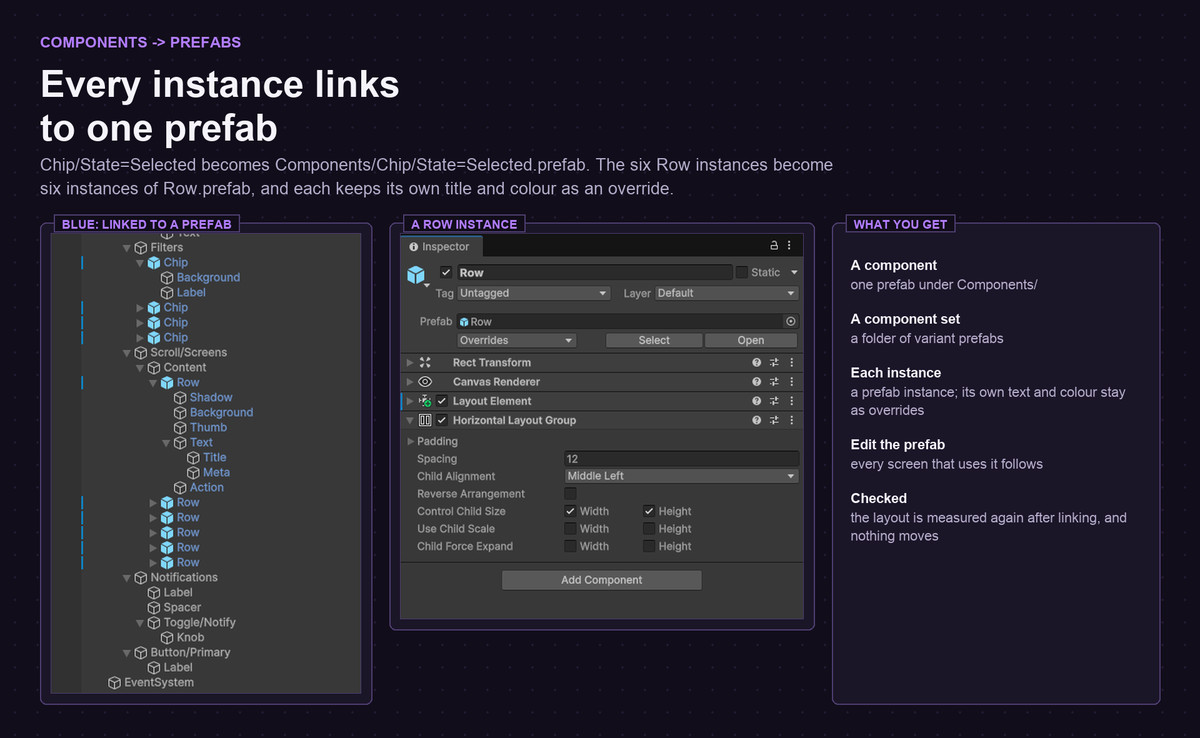The width and height of the screenshot is (1200, 738).
Task: Open presets for Canvas Renderer
Action: (x=774, y=382)
